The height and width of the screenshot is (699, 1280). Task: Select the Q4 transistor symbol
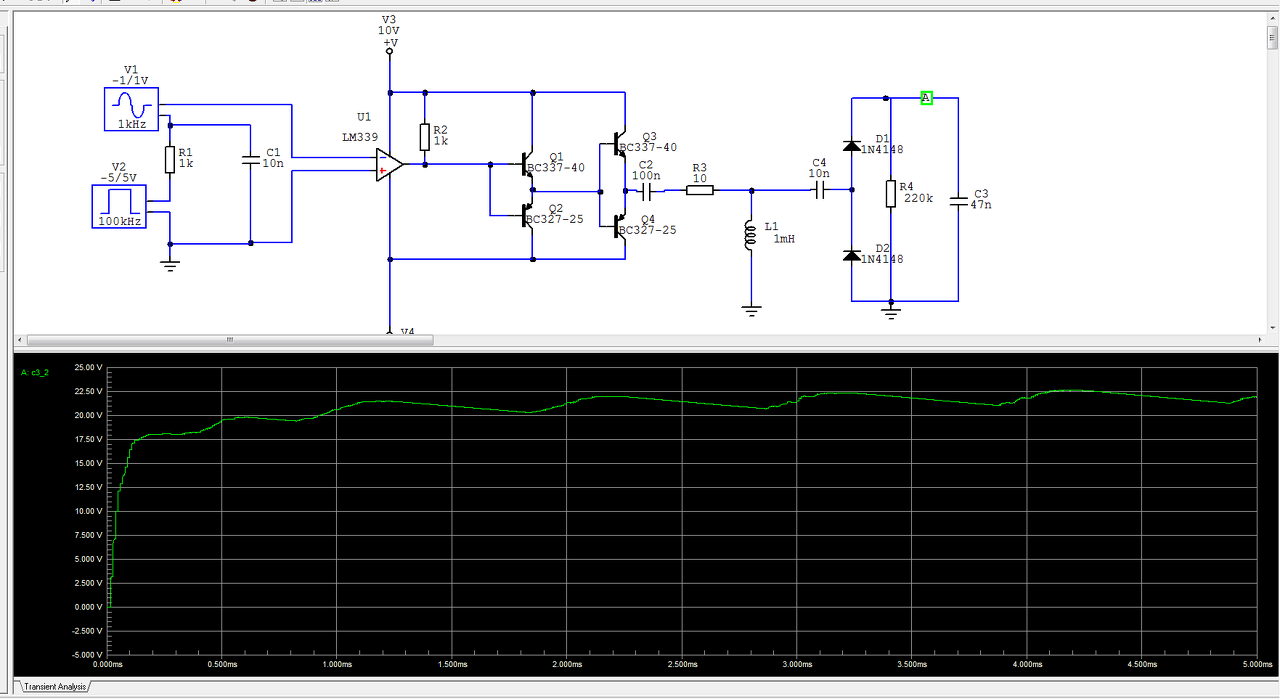click(619, 226)
